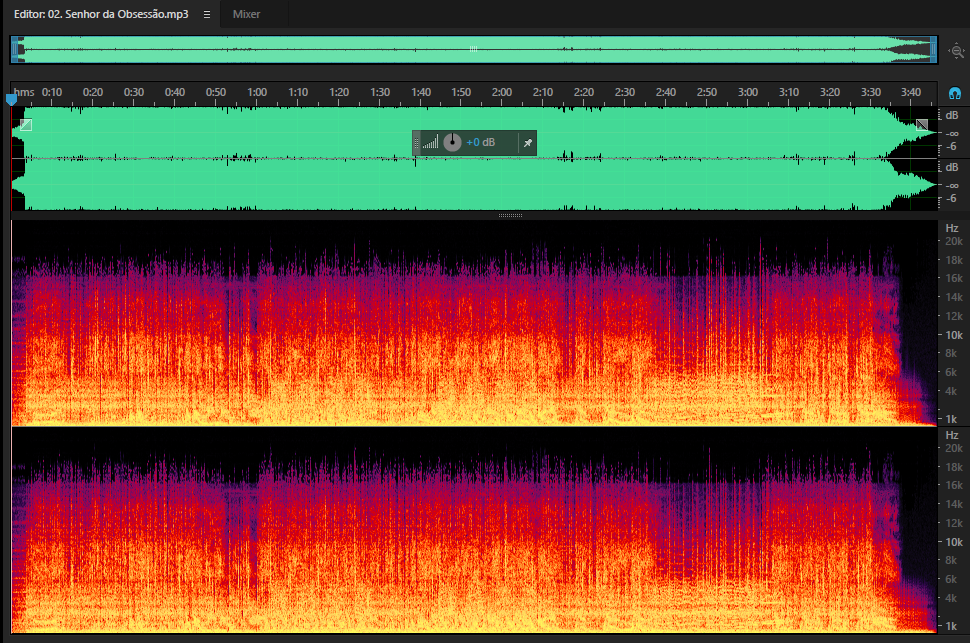Select the Editor: 02. Senhor da Obsessão.mp3 tab

click(x=101, y=14)
